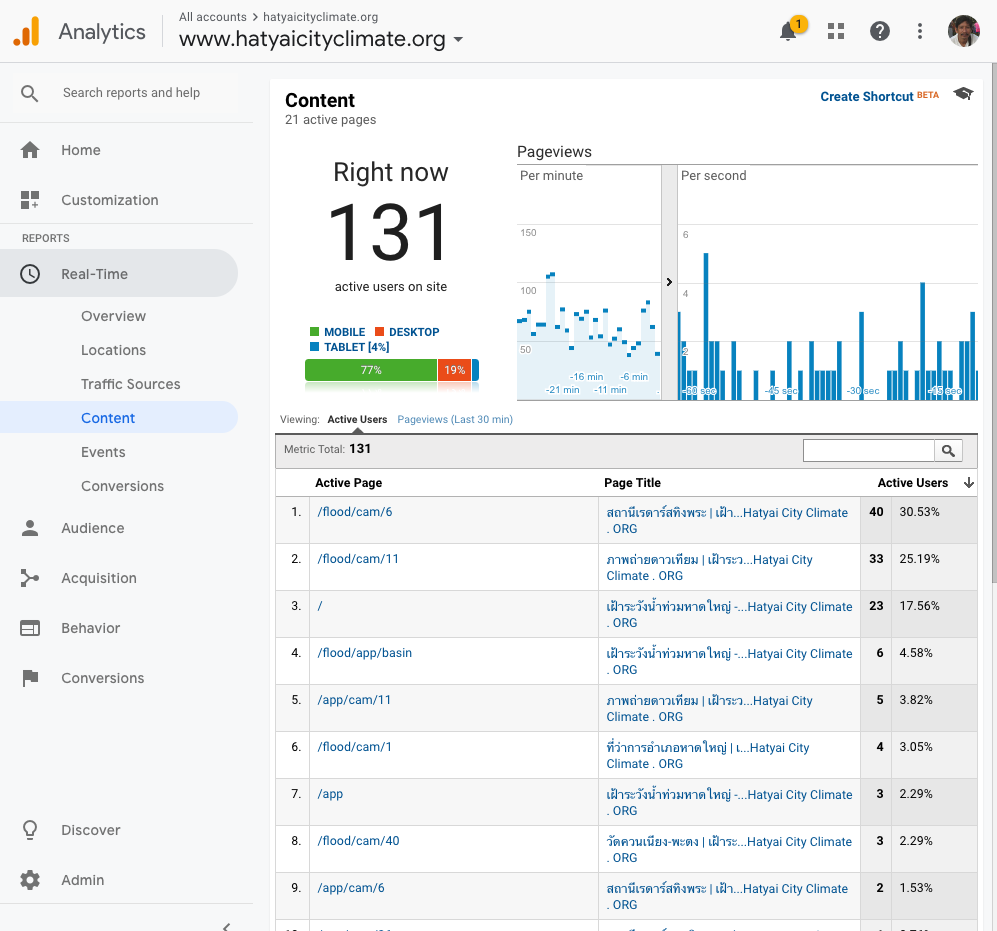Open the /flood/app/basin page link
This screenshot has width=997, height=931.
[364, 653]
